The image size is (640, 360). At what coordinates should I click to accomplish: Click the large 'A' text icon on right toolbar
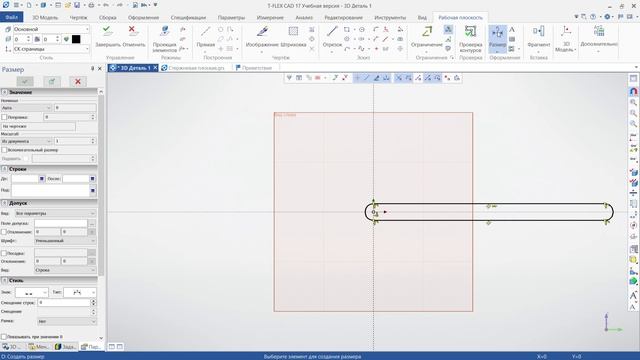(633, 295)
